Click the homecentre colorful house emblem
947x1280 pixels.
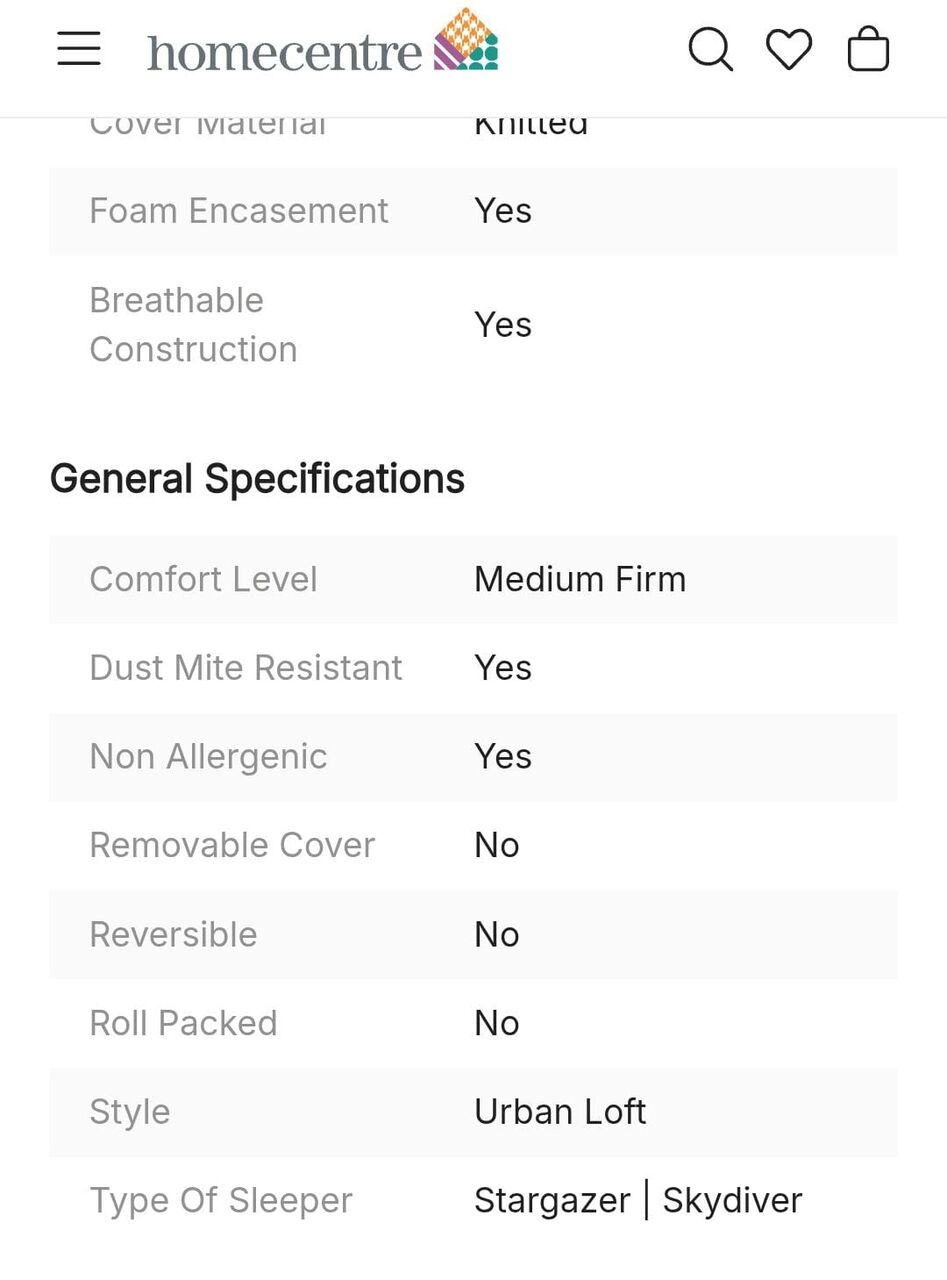point(465,39)
